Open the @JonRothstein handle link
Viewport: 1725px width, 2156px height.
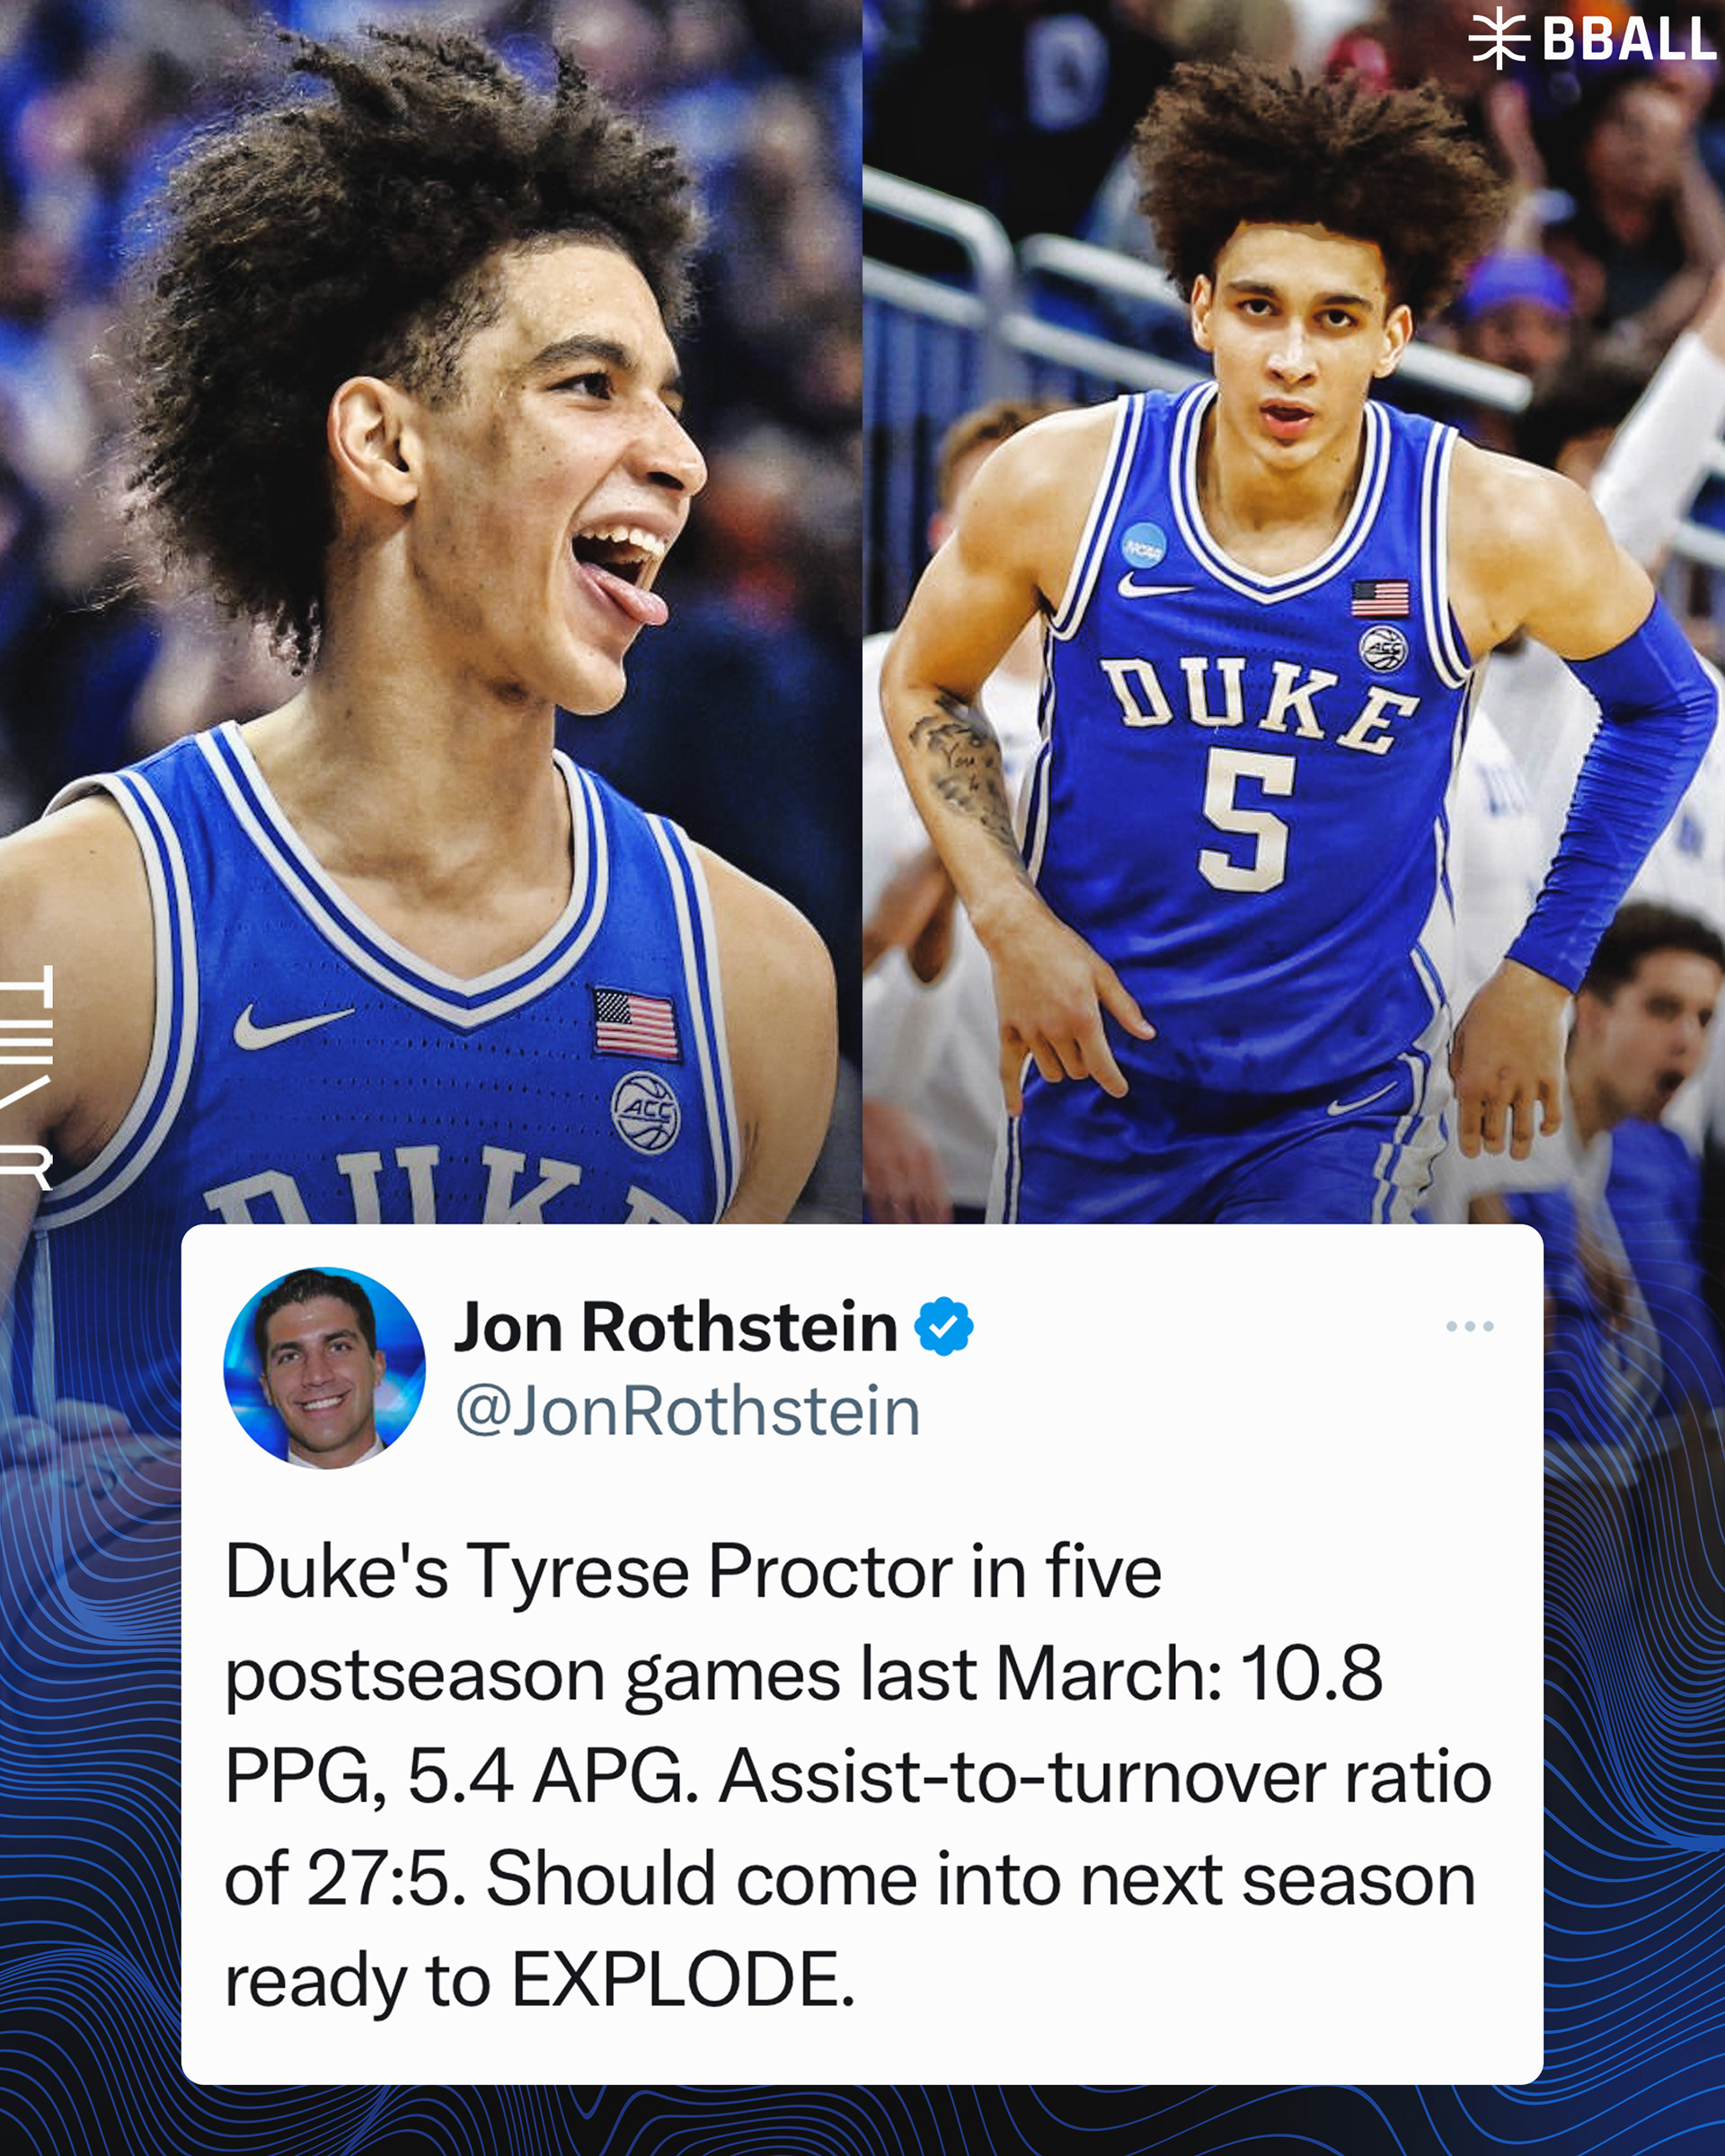pos(687,1411)
